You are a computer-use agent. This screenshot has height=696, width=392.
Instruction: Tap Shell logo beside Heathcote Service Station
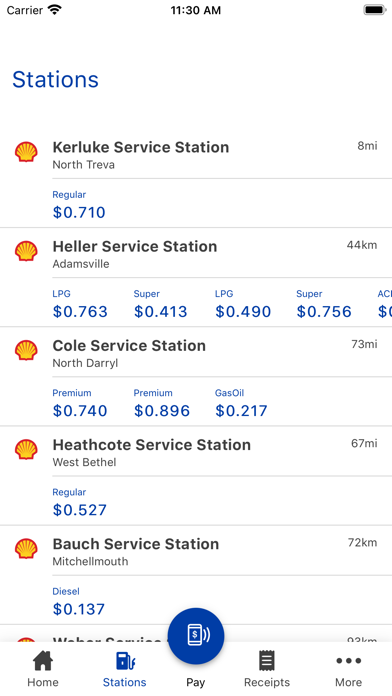coord(26,450)
